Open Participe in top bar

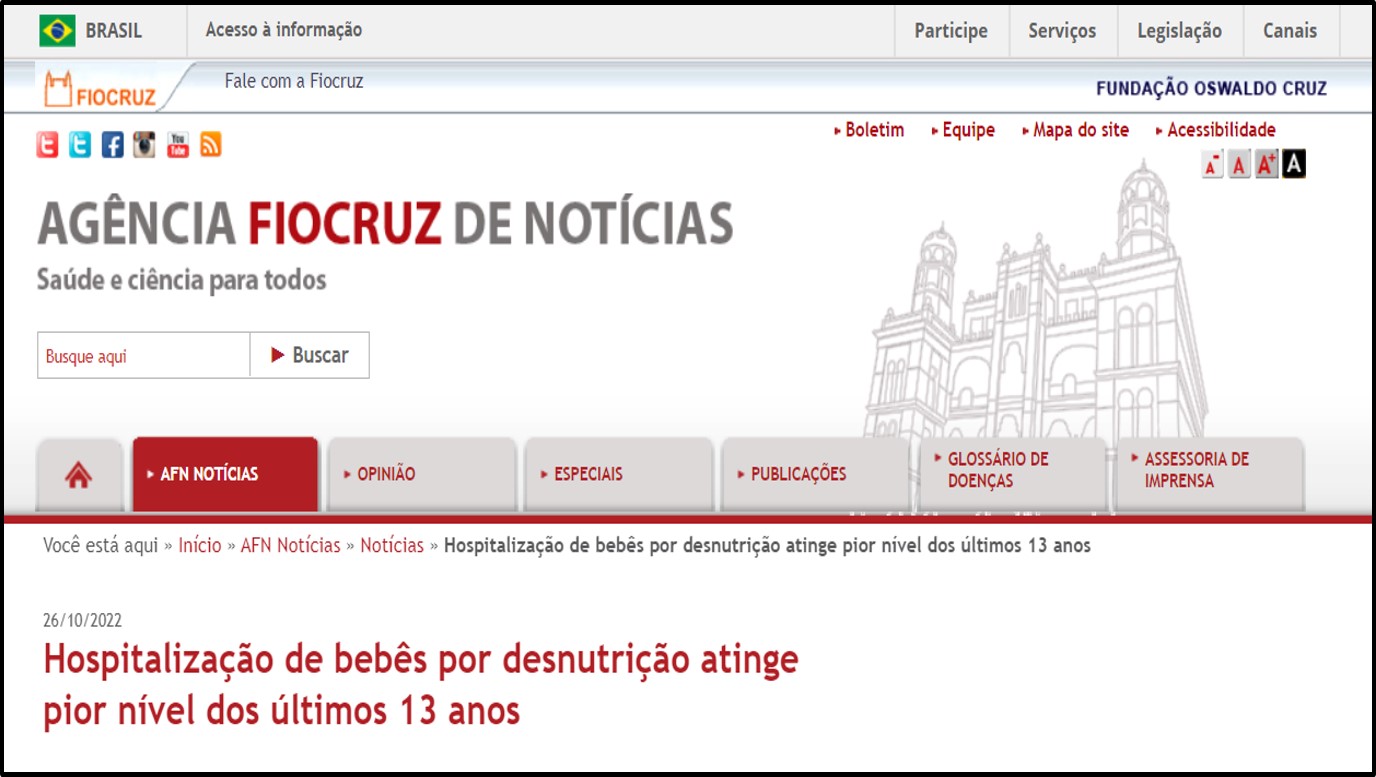[x=951, y=31]
